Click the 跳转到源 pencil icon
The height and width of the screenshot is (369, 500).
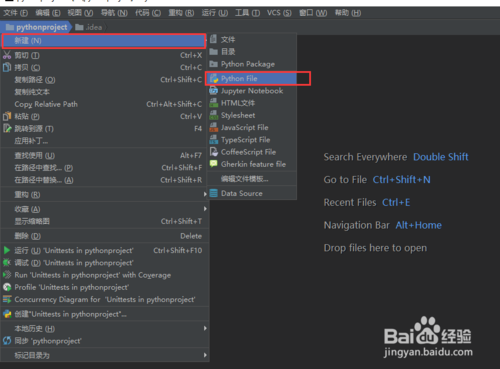pos(7,128)
